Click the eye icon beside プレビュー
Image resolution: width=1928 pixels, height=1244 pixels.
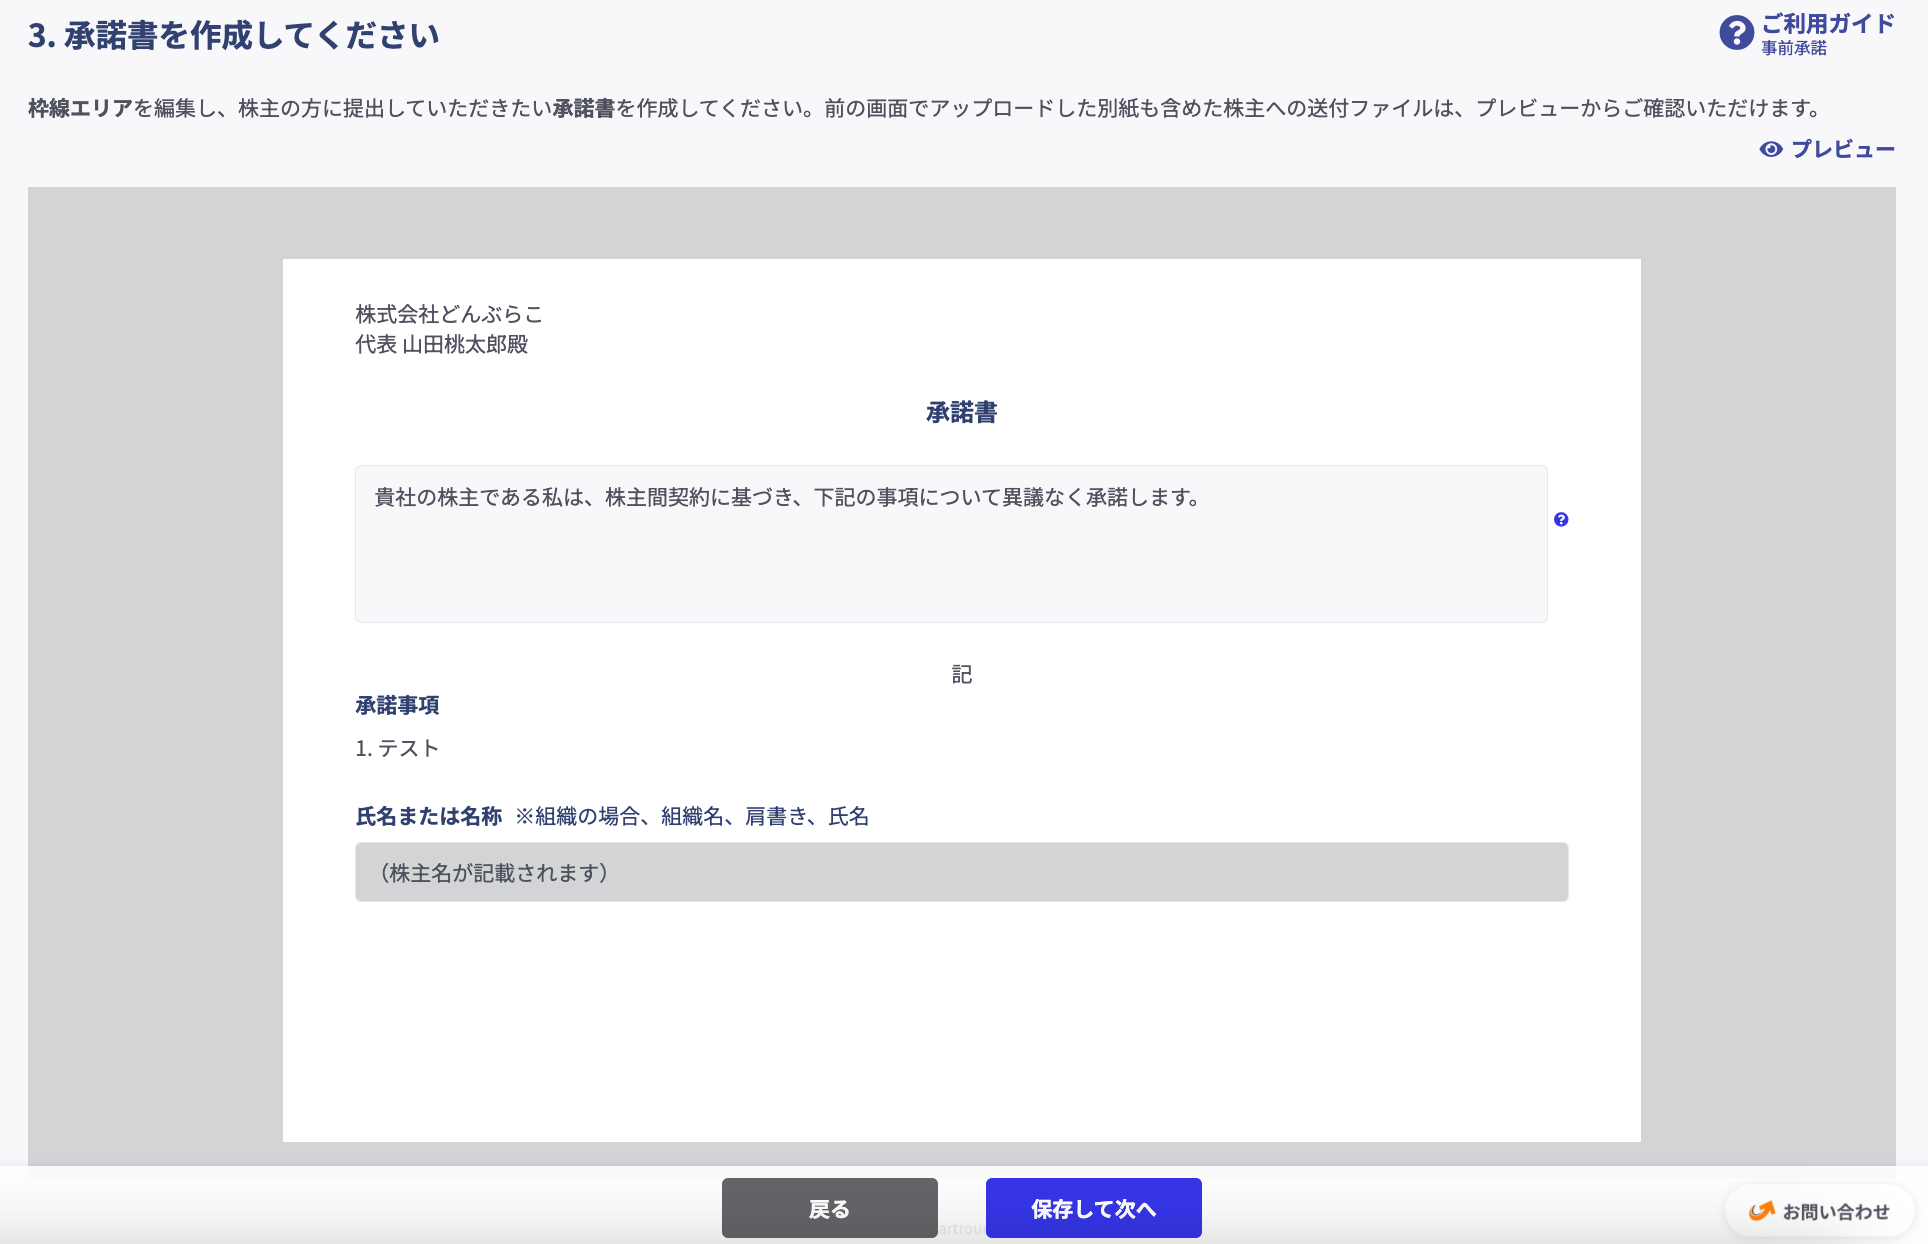point(1770,150)
